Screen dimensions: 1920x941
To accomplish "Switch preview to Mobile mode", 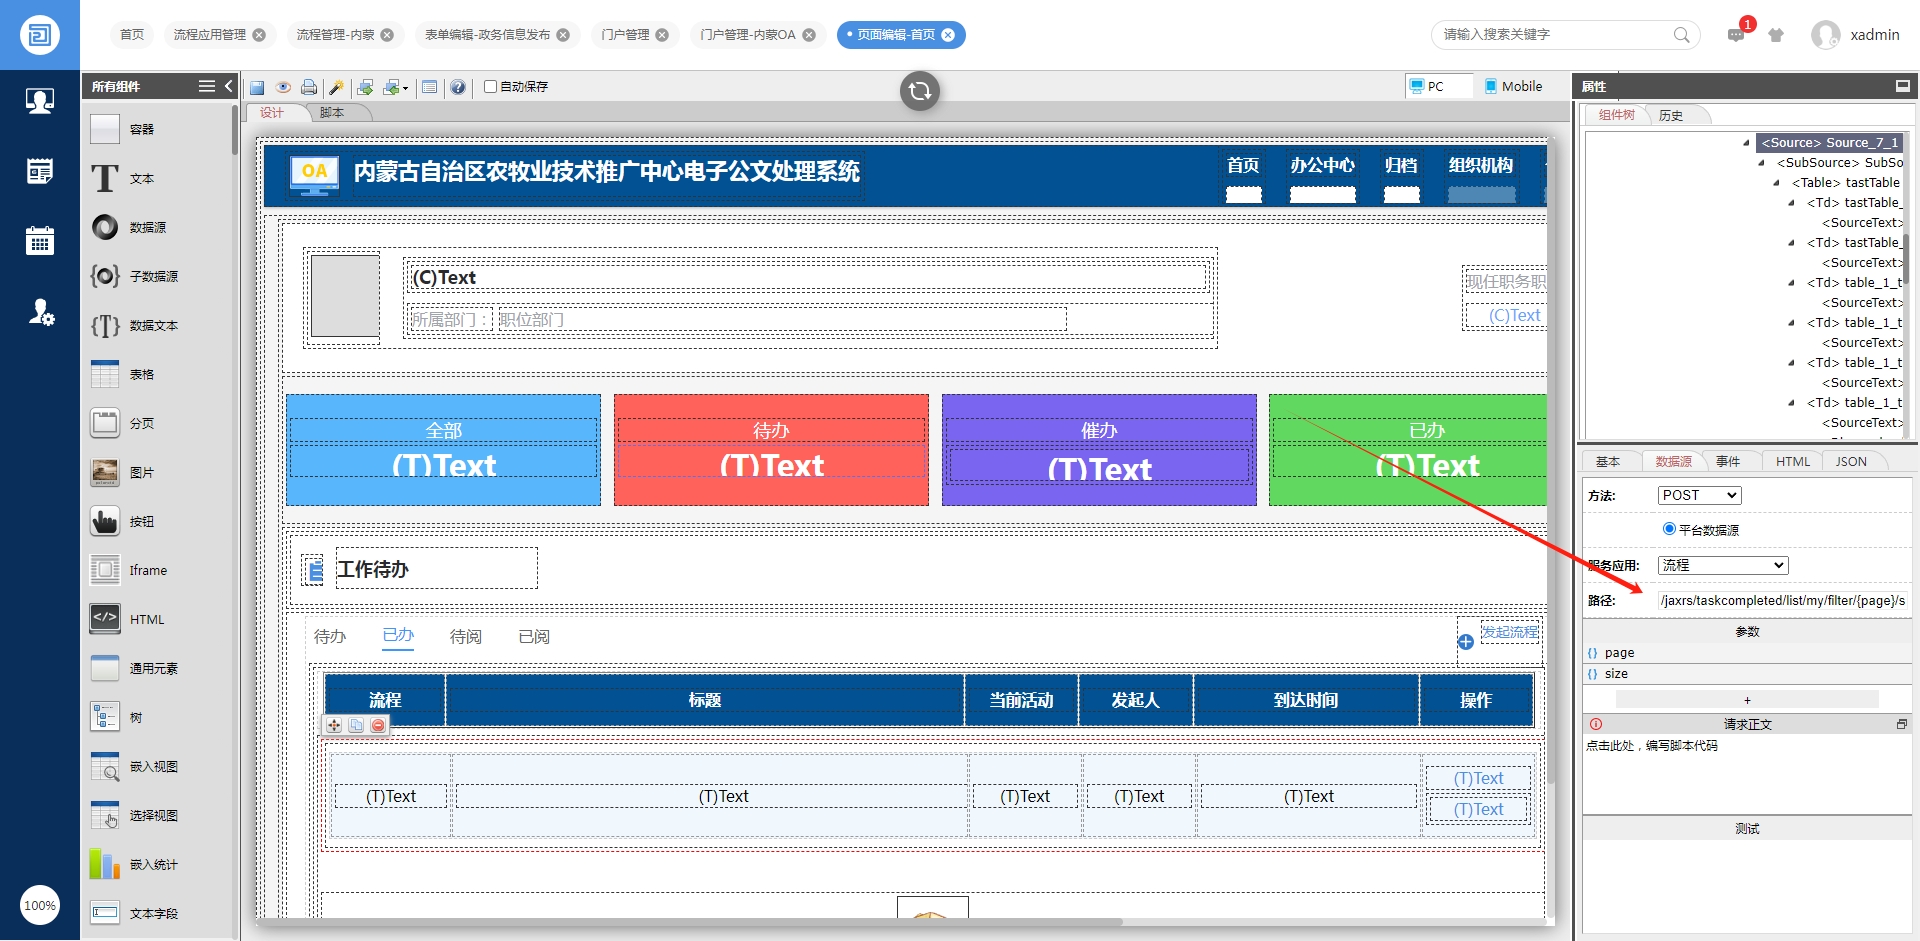I will [1512, 87].
